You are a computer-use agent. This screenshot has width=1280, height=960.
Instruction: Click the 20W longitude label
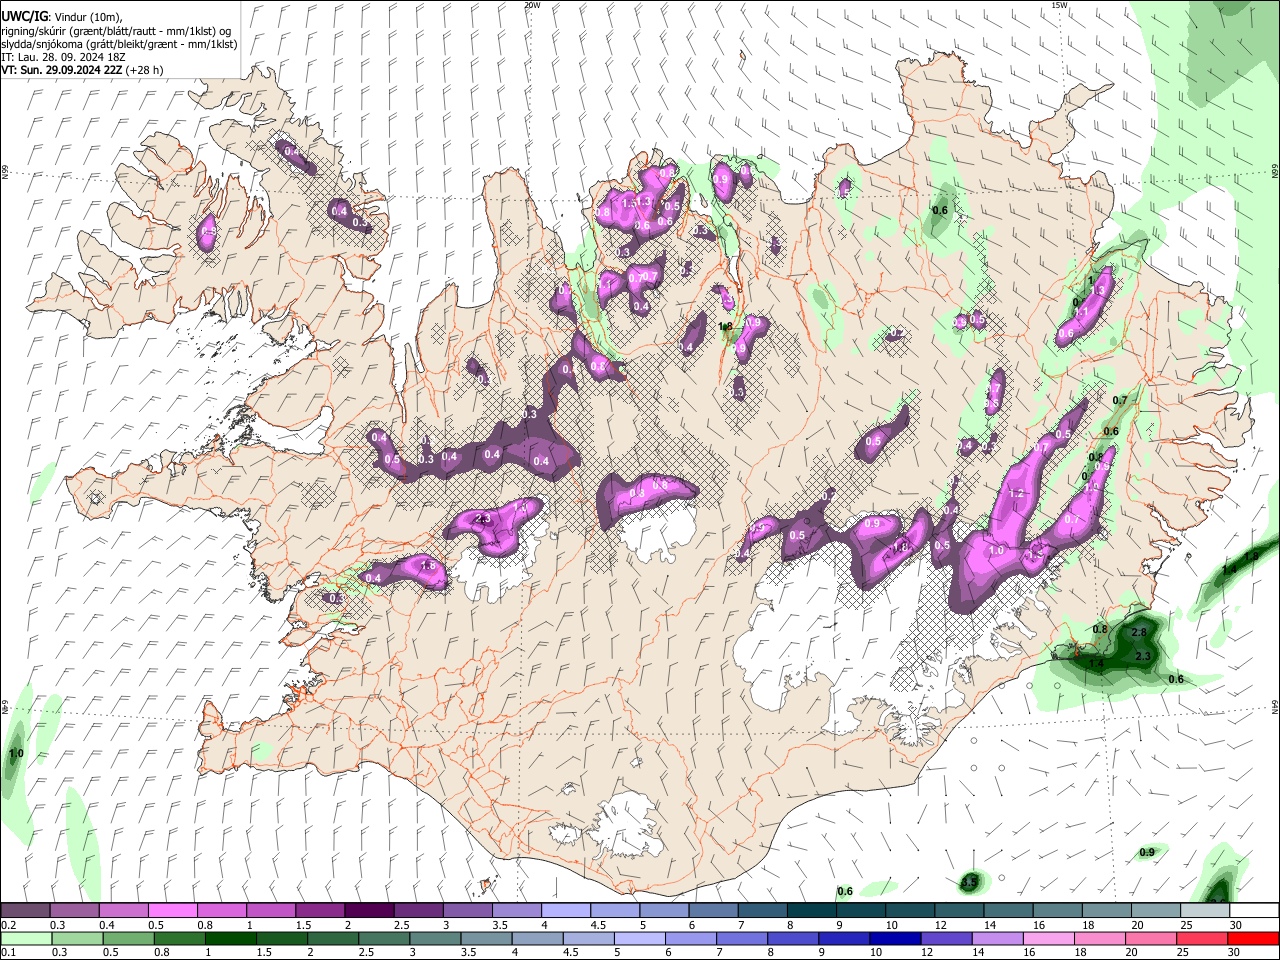pyautogui.click(x=532, y=5)
